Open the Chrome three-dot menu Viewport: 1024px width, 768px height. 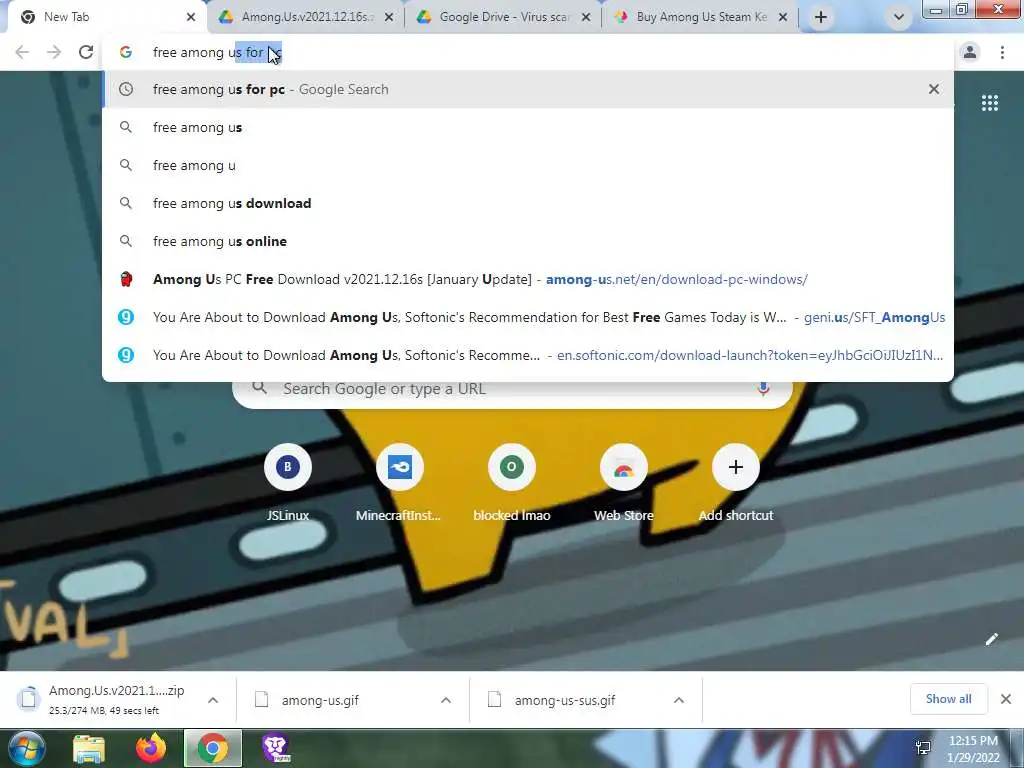point(1002,52)
